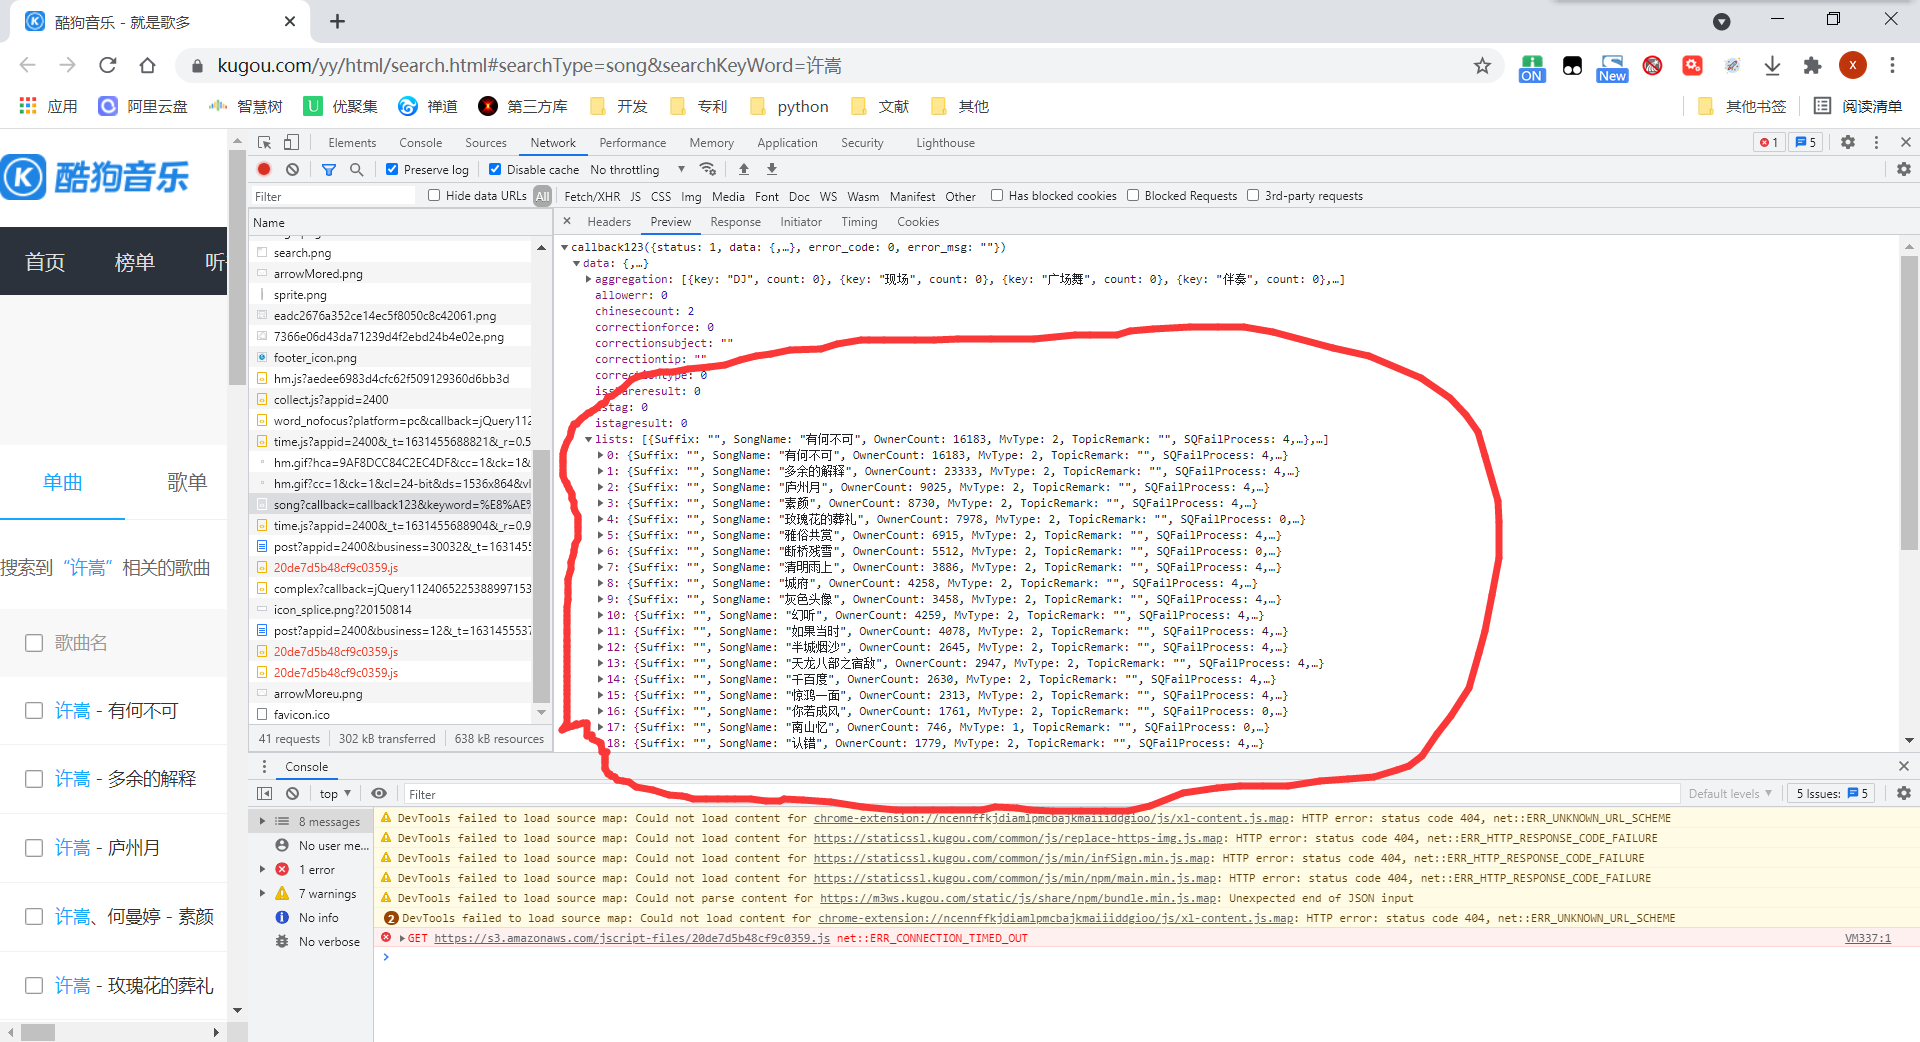Open a new browser tab
Viewport: 1920px width, 1042px height.
[x=338, y=21]
